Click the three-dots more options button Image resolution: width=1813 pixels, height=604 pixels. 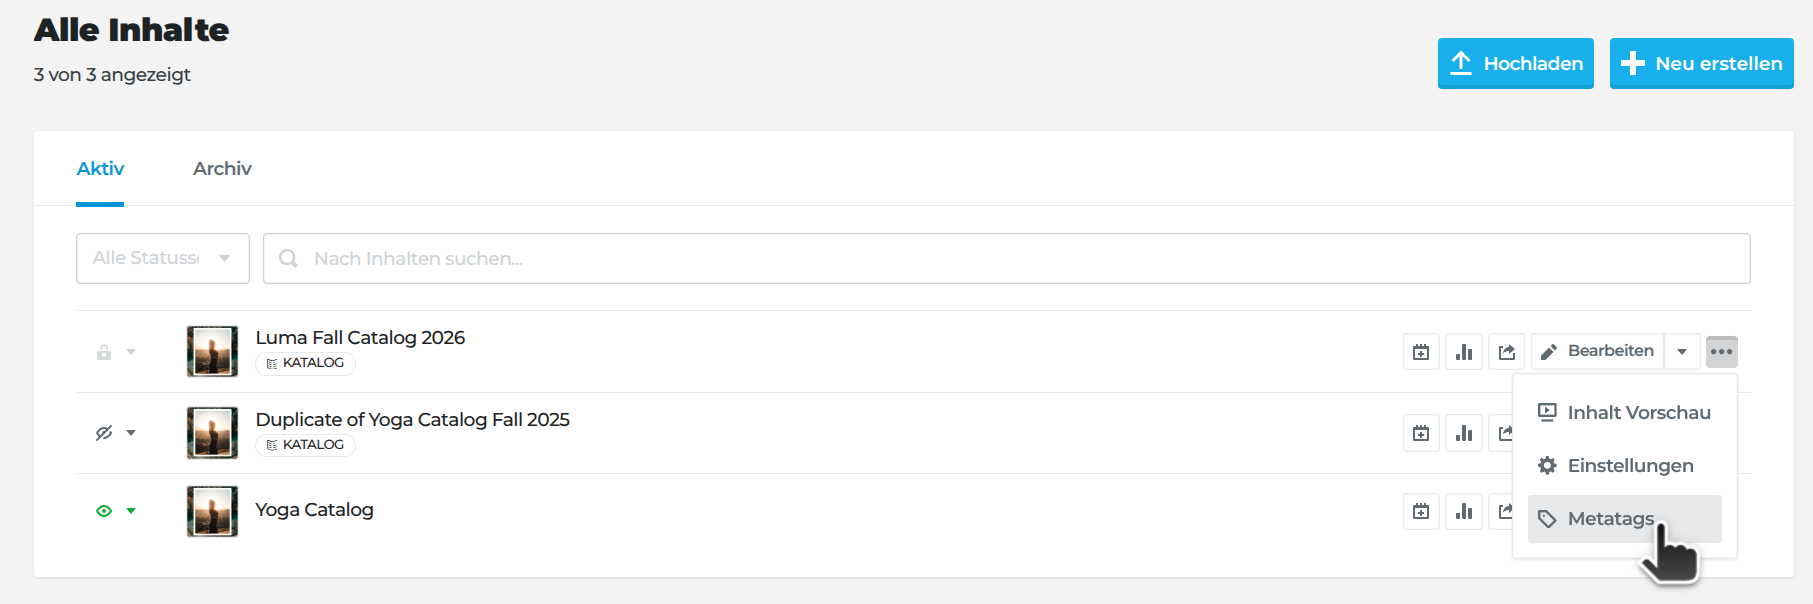pyautogui.click(x=1721, y=352)
